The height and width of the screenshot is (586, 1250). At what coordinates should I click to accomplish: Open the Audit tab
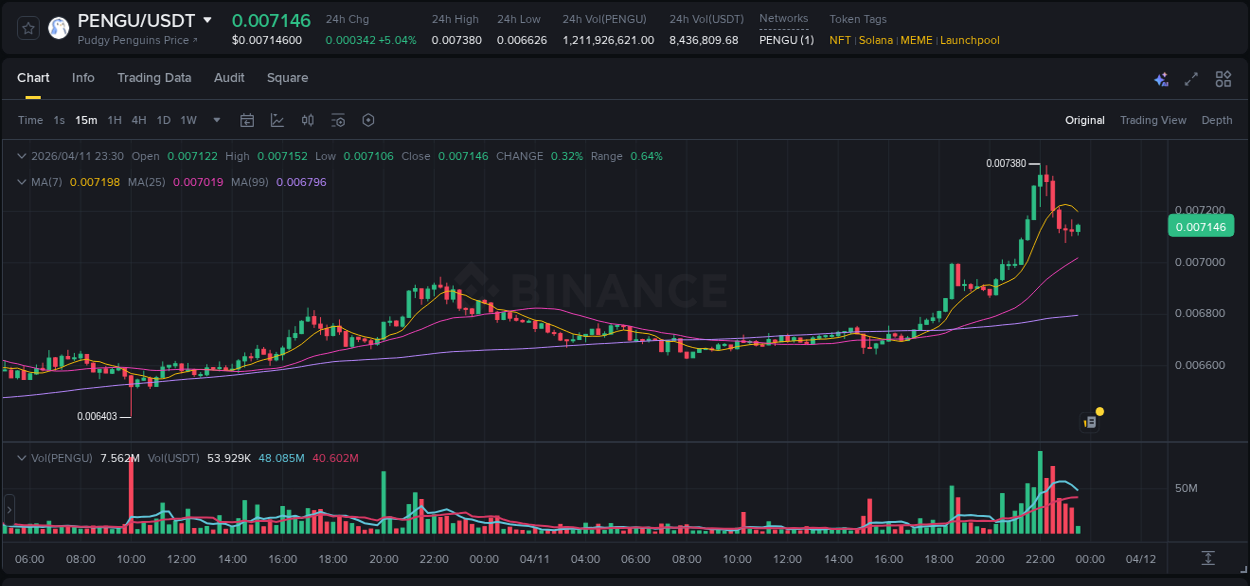coord(229,78)
